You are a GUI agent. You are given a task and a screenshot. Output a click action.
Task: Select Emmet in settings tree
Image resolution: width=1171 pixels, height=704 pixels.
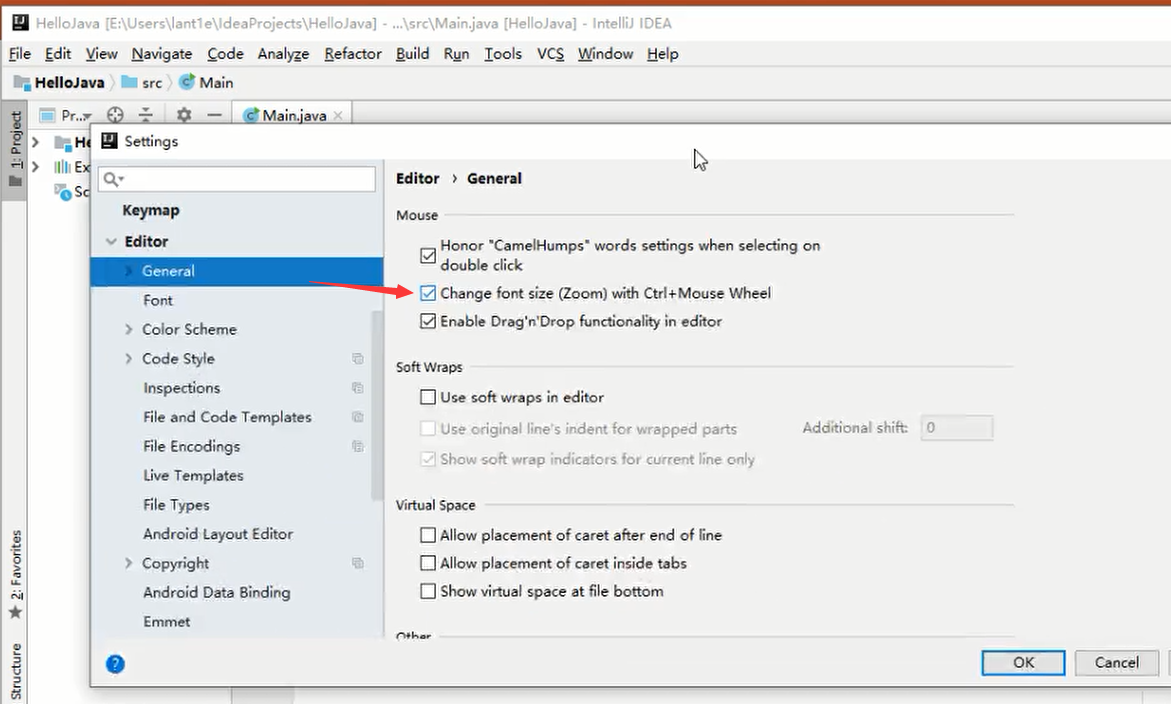(167, 622)
